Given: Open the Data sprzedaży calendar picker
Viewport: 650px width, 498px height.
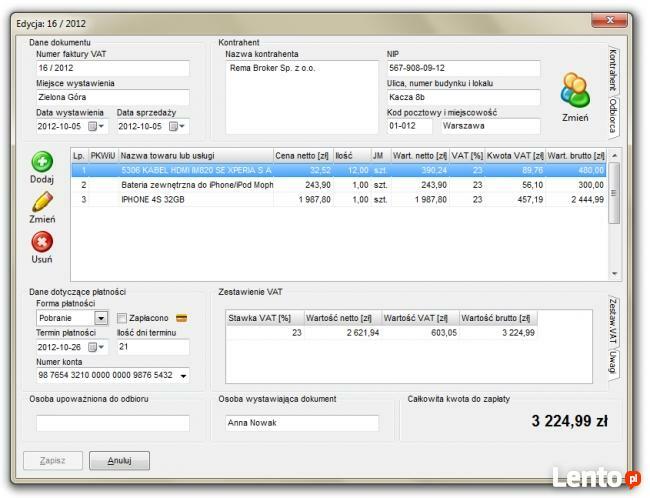Looking at the screenshot, I should [178, 126].
